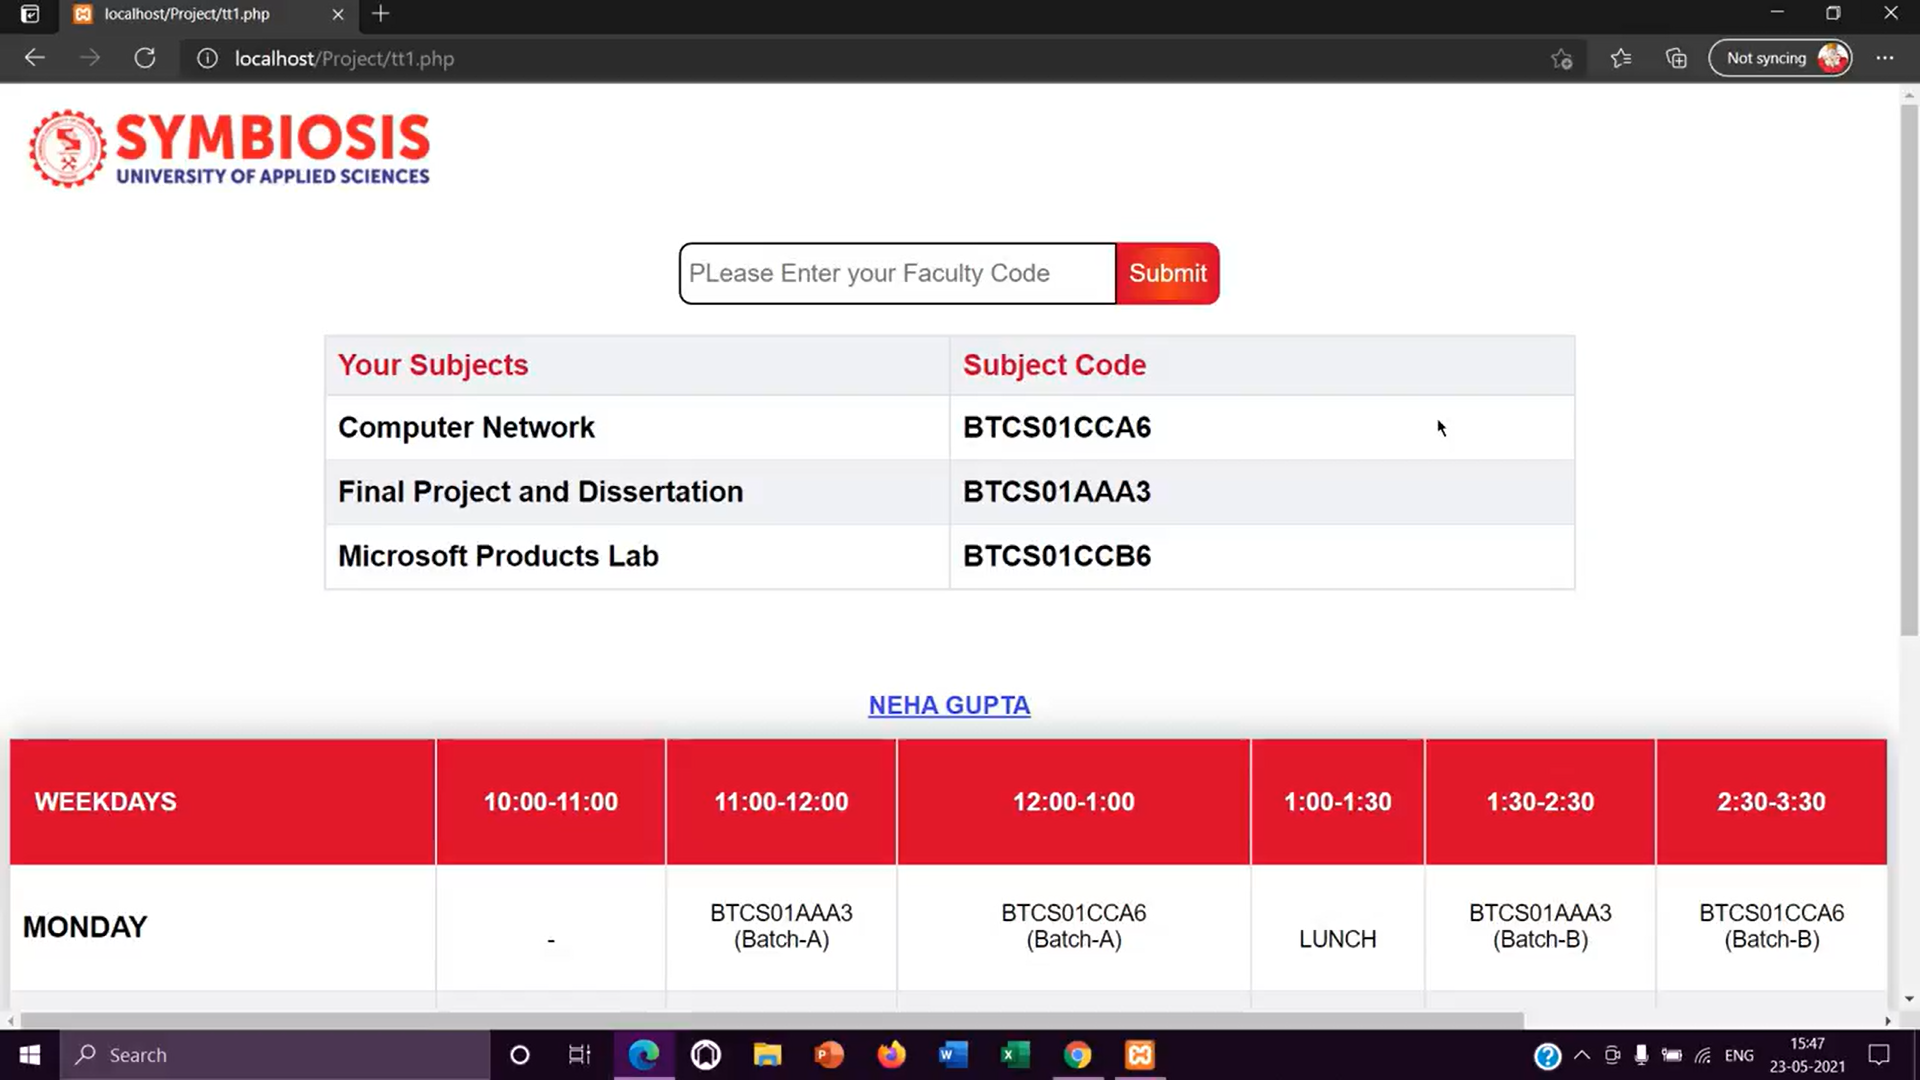Click the faculty code input field
This screenshot has width=1920, height=1080.
[895, 273]
